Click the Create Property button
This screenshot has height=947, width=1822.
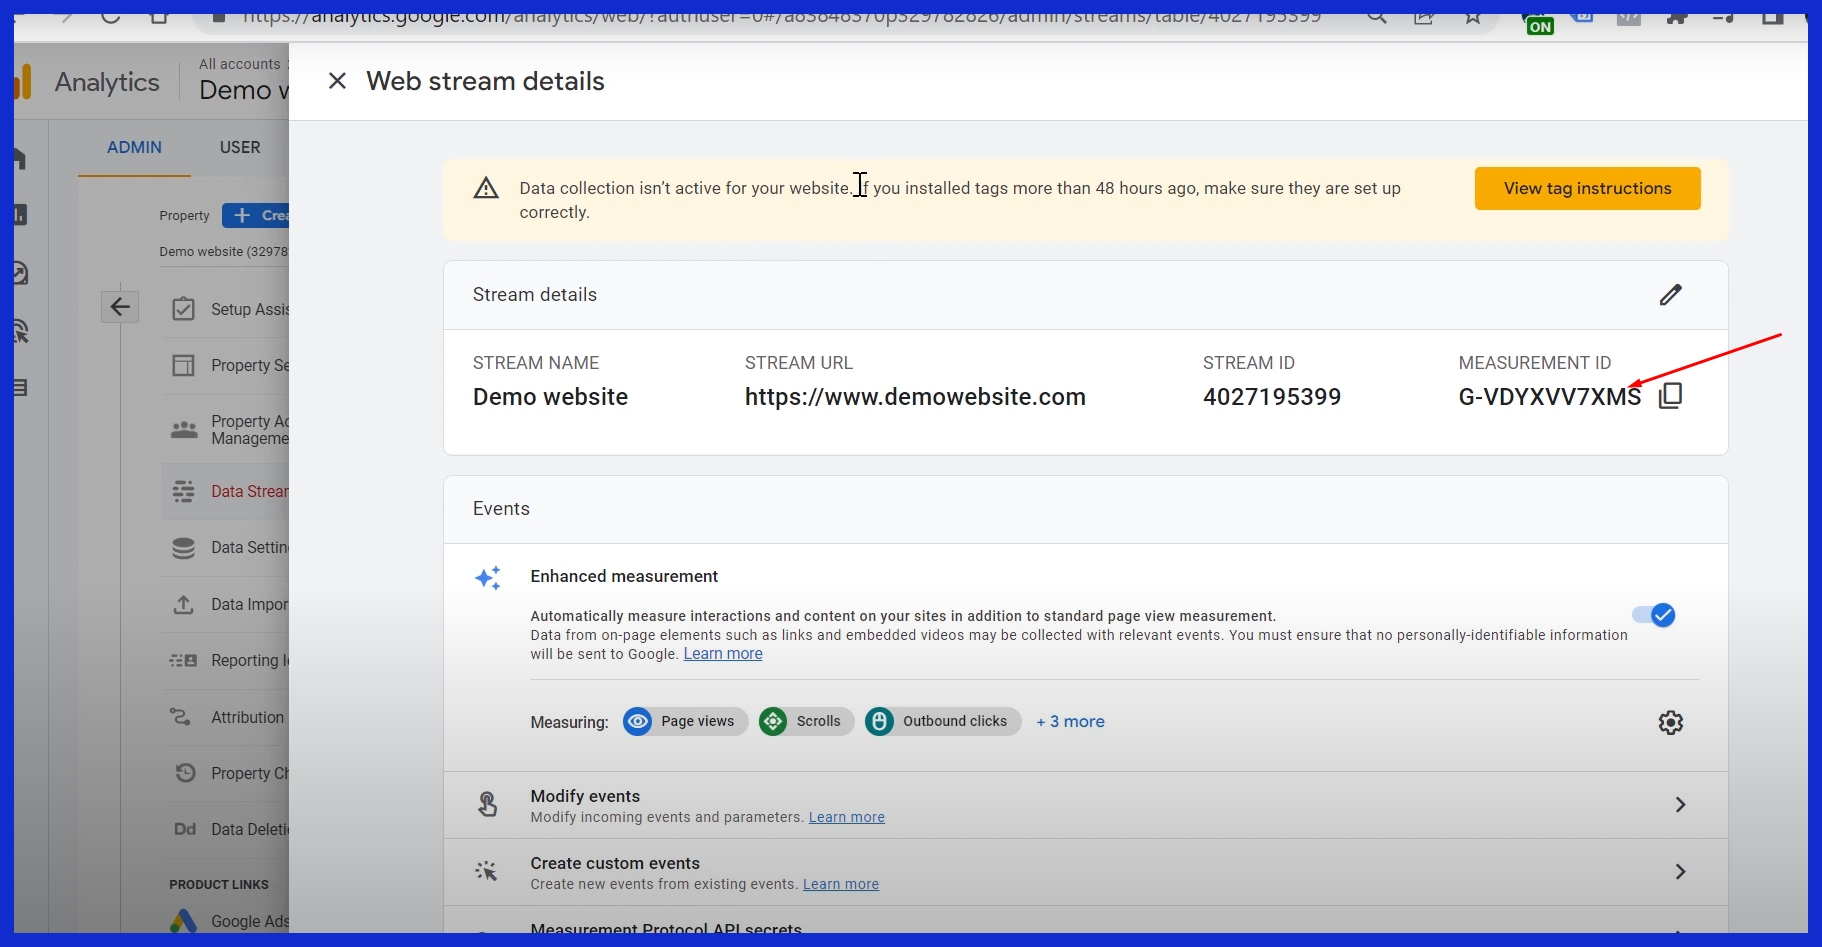click(x=256, y=215)
